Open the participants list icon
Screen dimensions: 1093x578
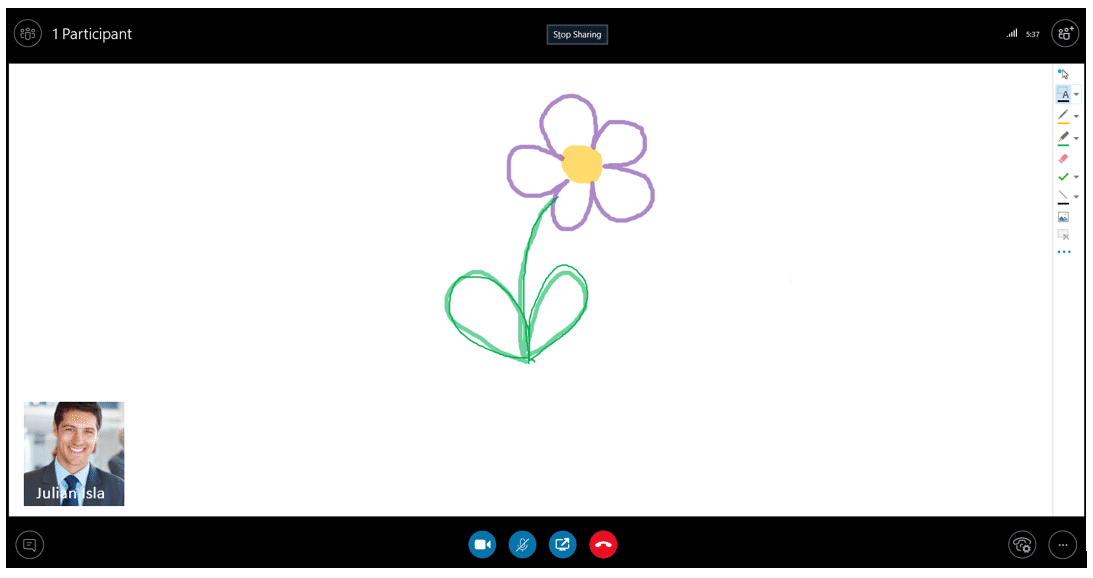pos(28,33)
